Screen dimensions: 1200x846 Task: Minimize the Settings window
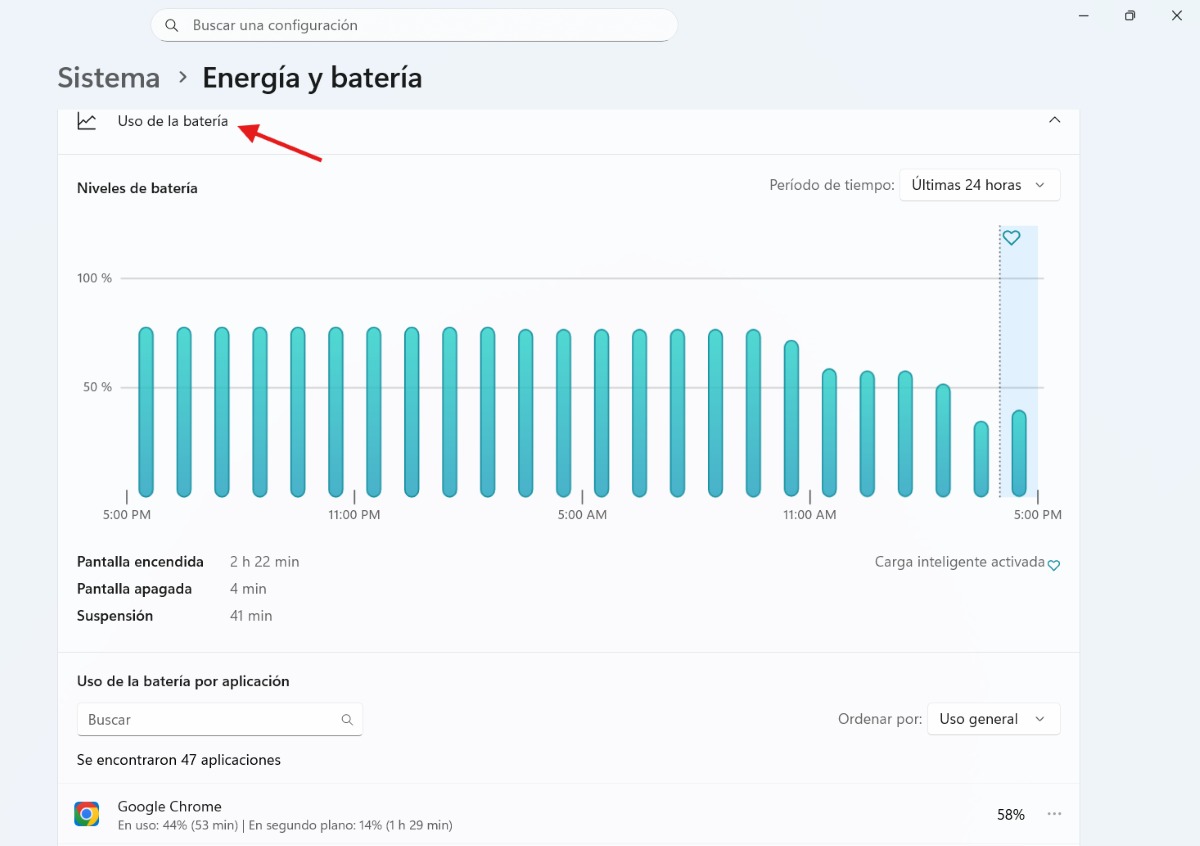click(1084, 16)
